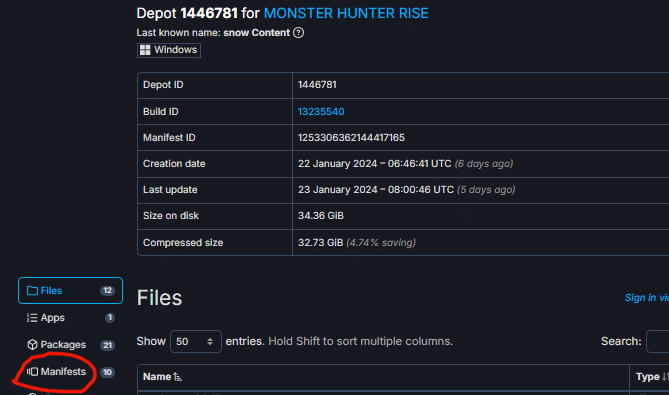Open Build ID 13235540 link
This screenshot has width=669, height=395.
point(321,111)
